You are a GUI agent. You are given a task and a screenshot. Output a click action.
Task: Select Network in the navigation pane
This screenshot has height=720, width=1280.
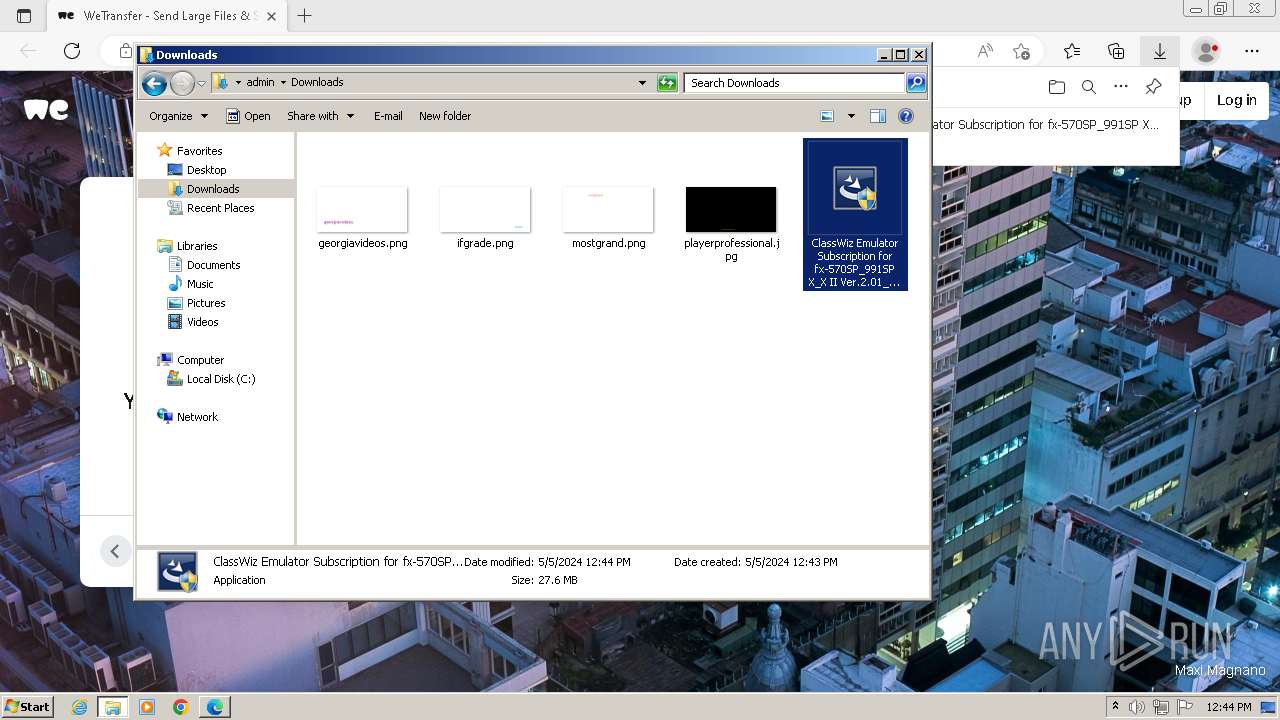tap(197, 417)
